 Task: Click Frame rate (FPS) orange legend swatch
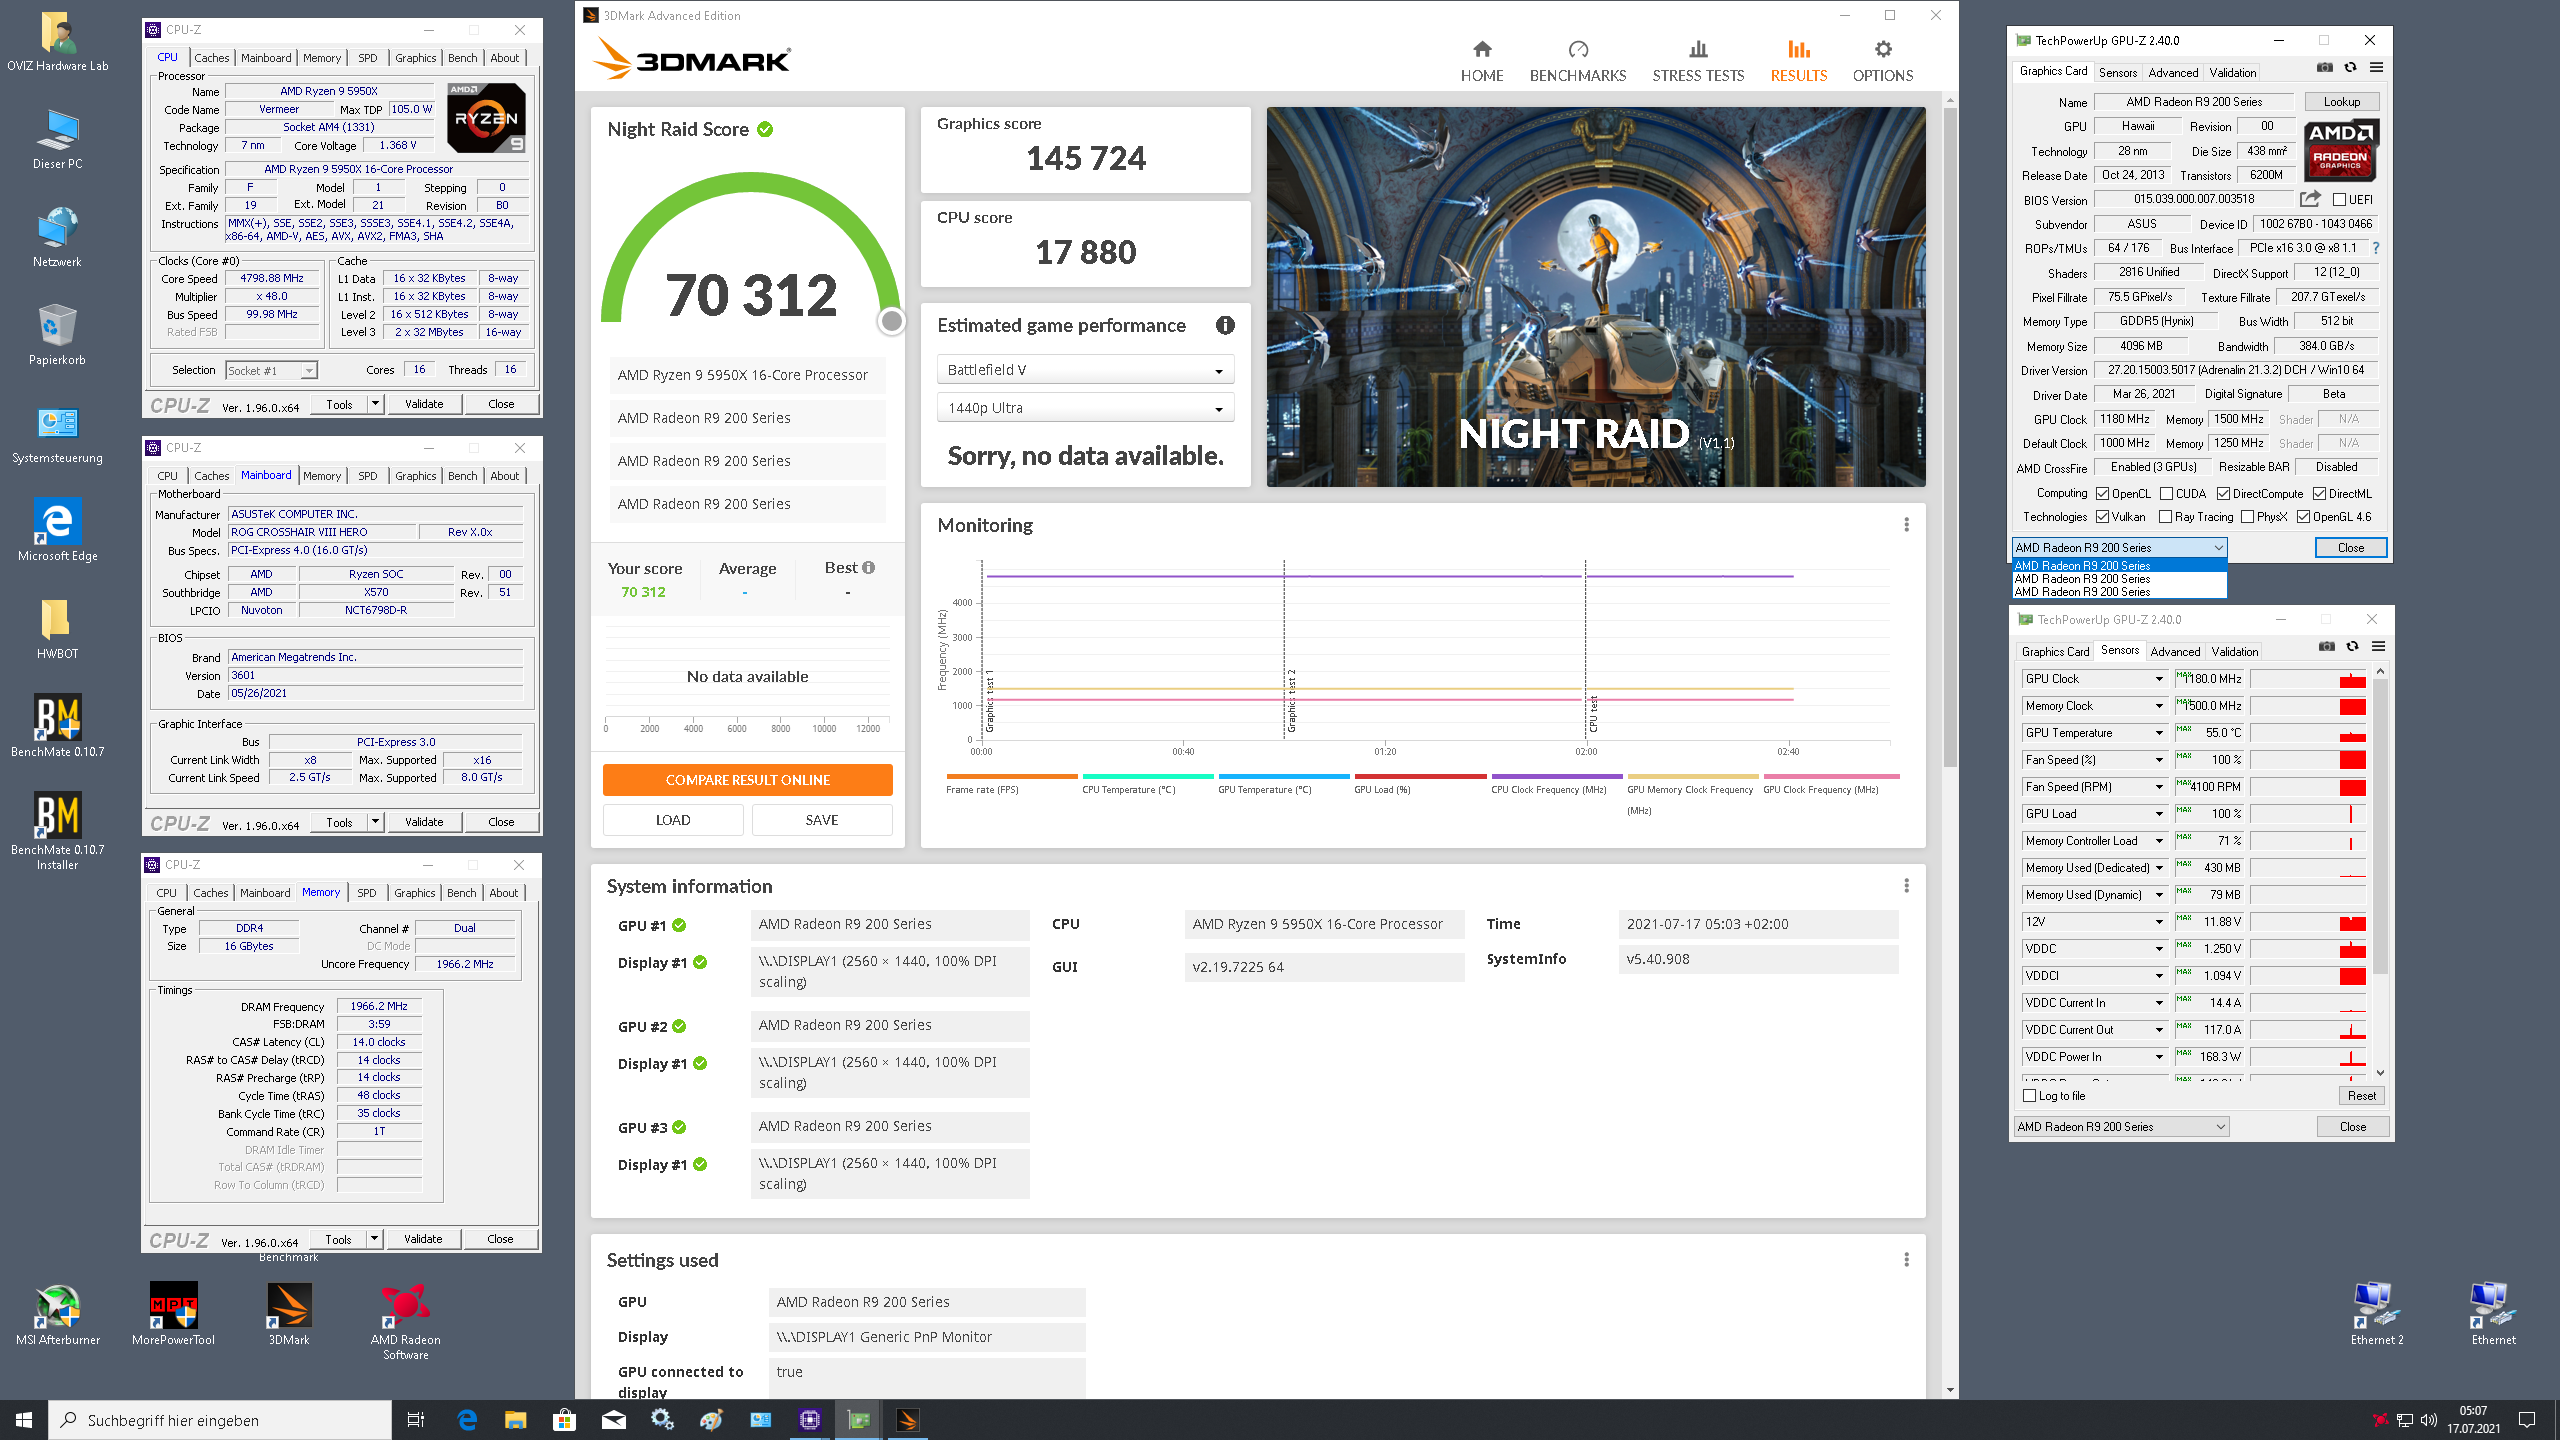pos(1012,776)
